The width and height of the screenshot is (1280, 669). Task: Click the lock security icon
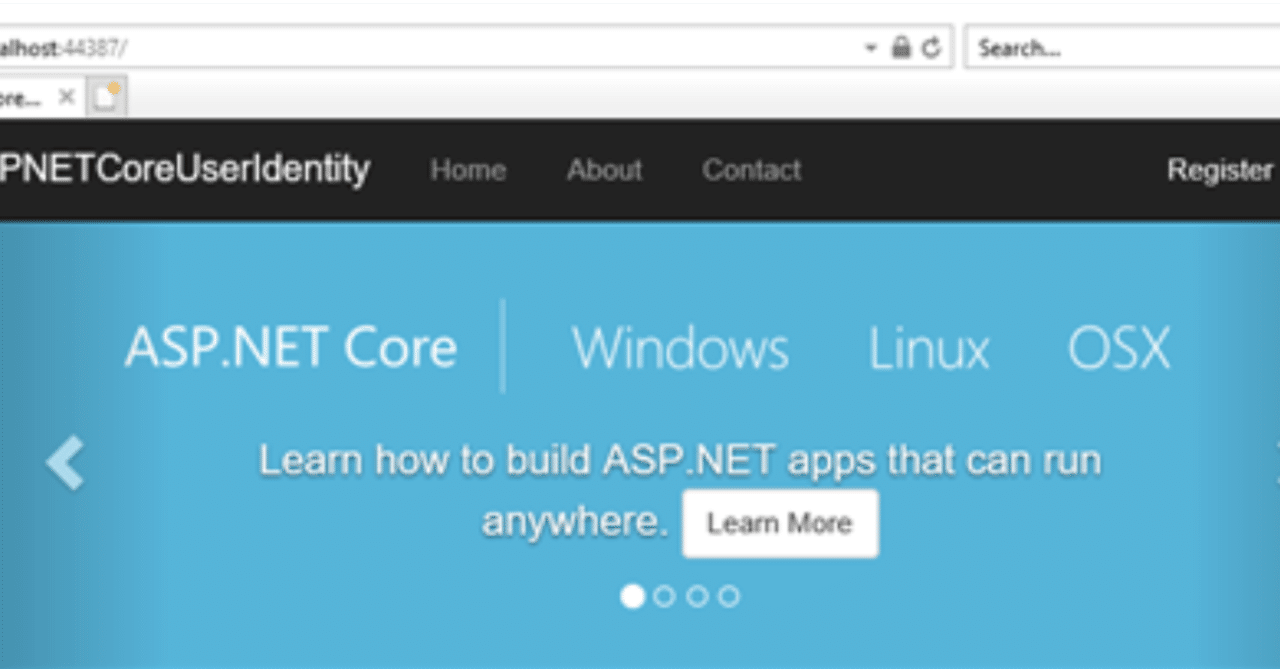(x=901, y=47)
